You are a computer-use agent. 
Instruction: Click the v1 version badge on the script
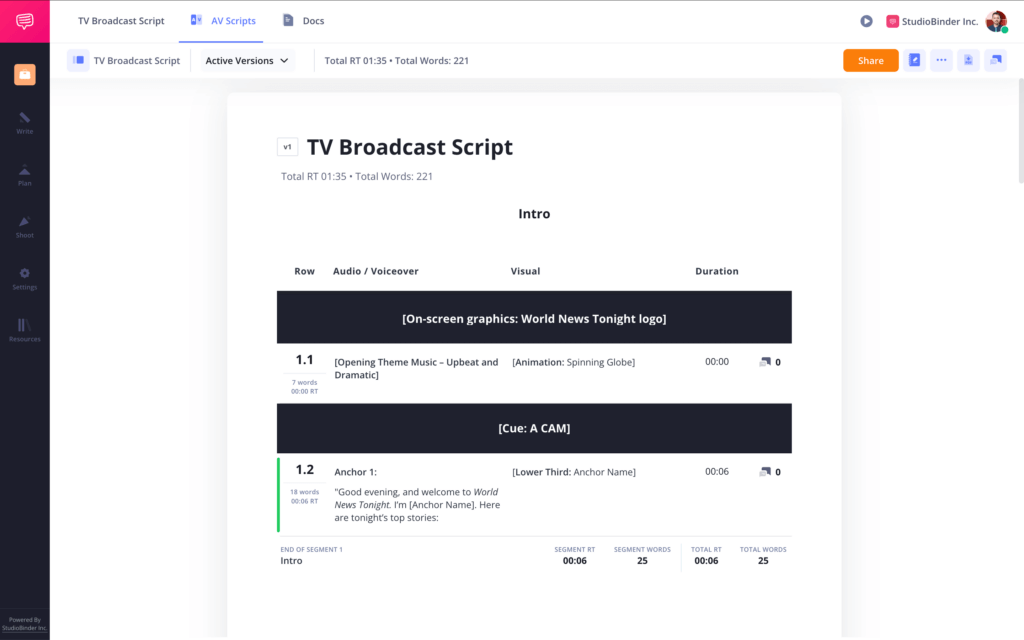tap(287, 146)
